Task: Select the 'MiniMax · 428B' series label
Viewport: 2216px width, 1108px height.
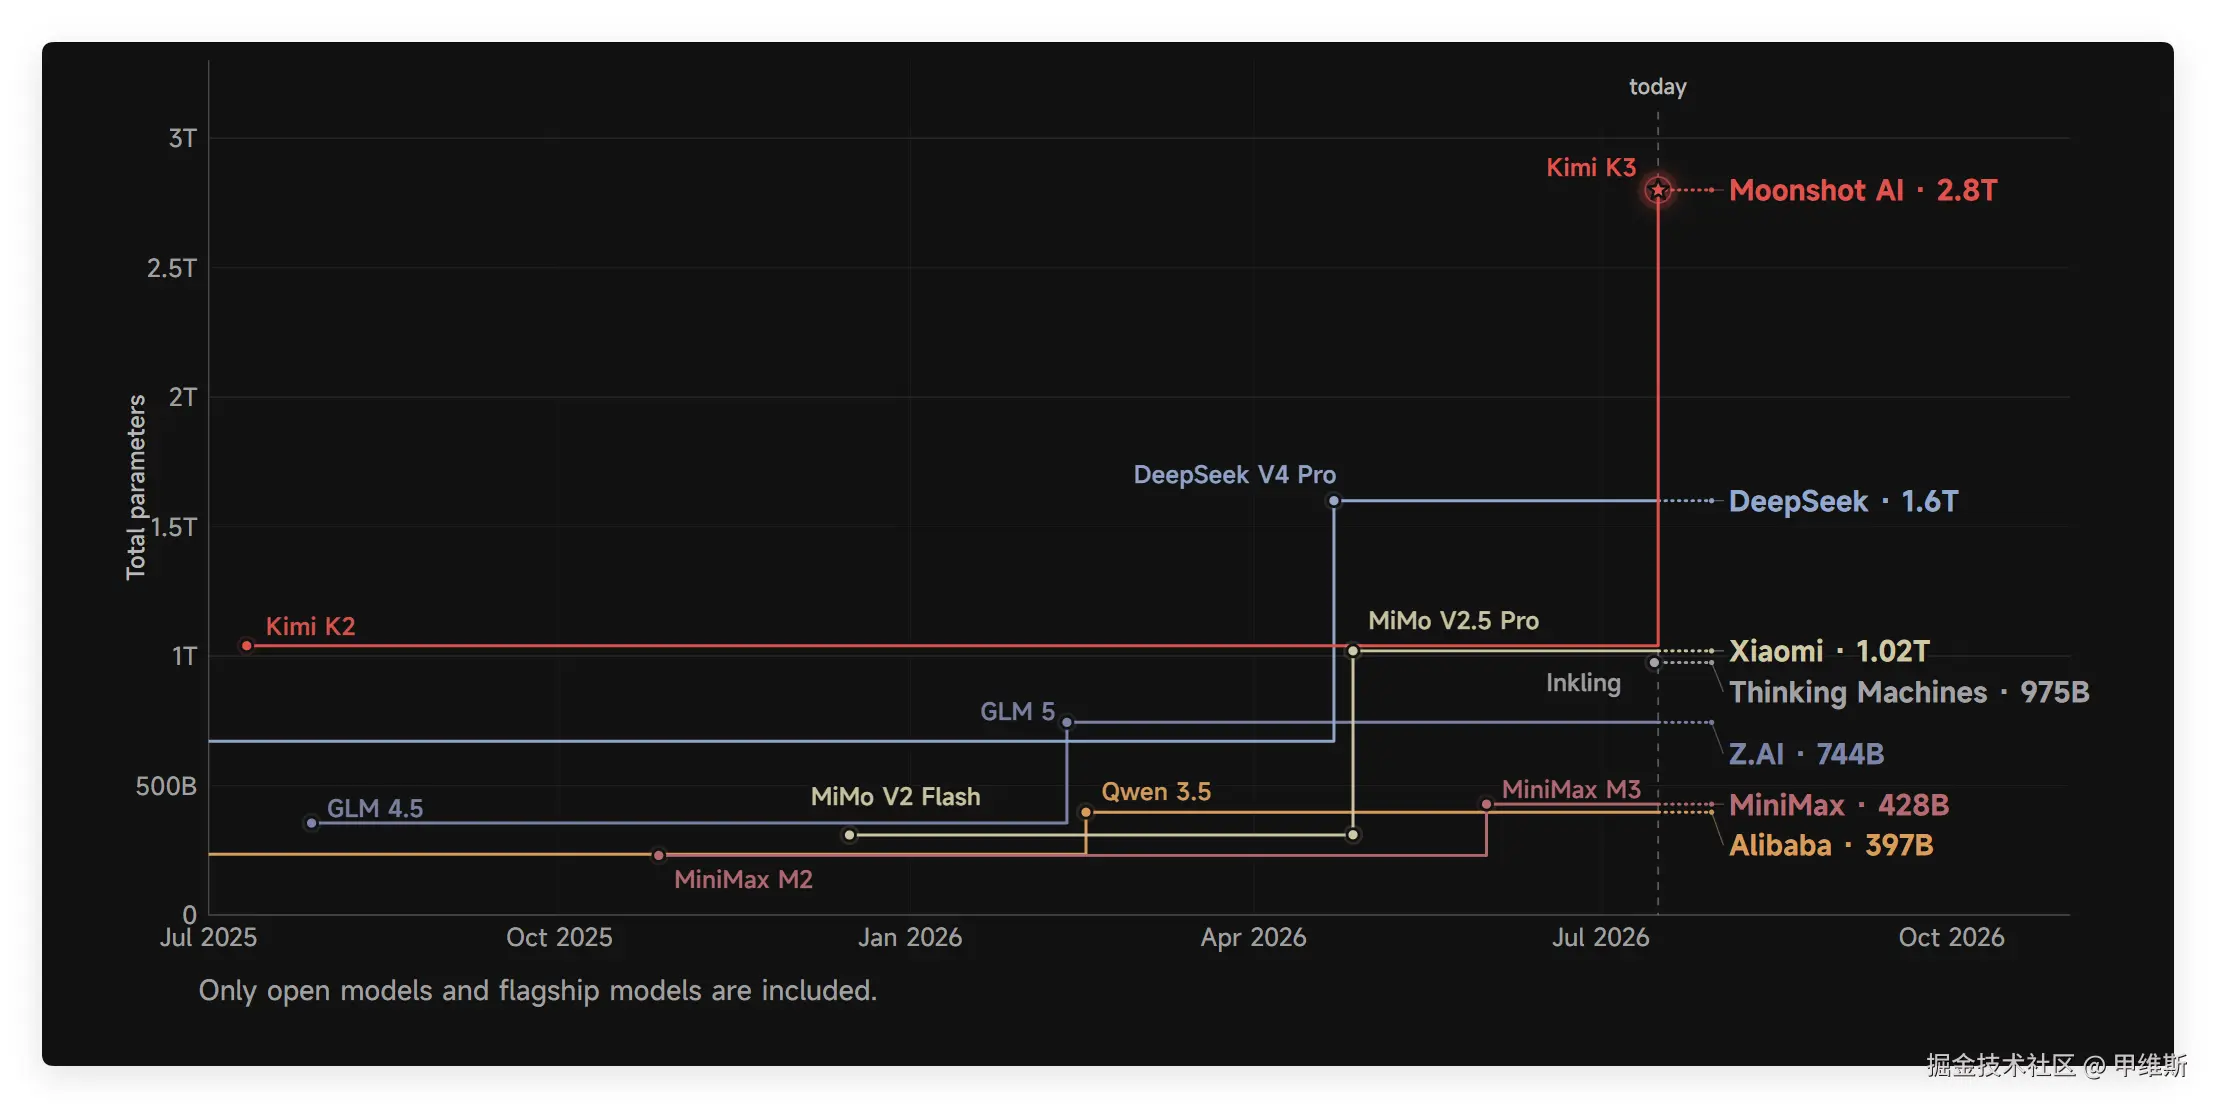Action: tap(1839, 805)
